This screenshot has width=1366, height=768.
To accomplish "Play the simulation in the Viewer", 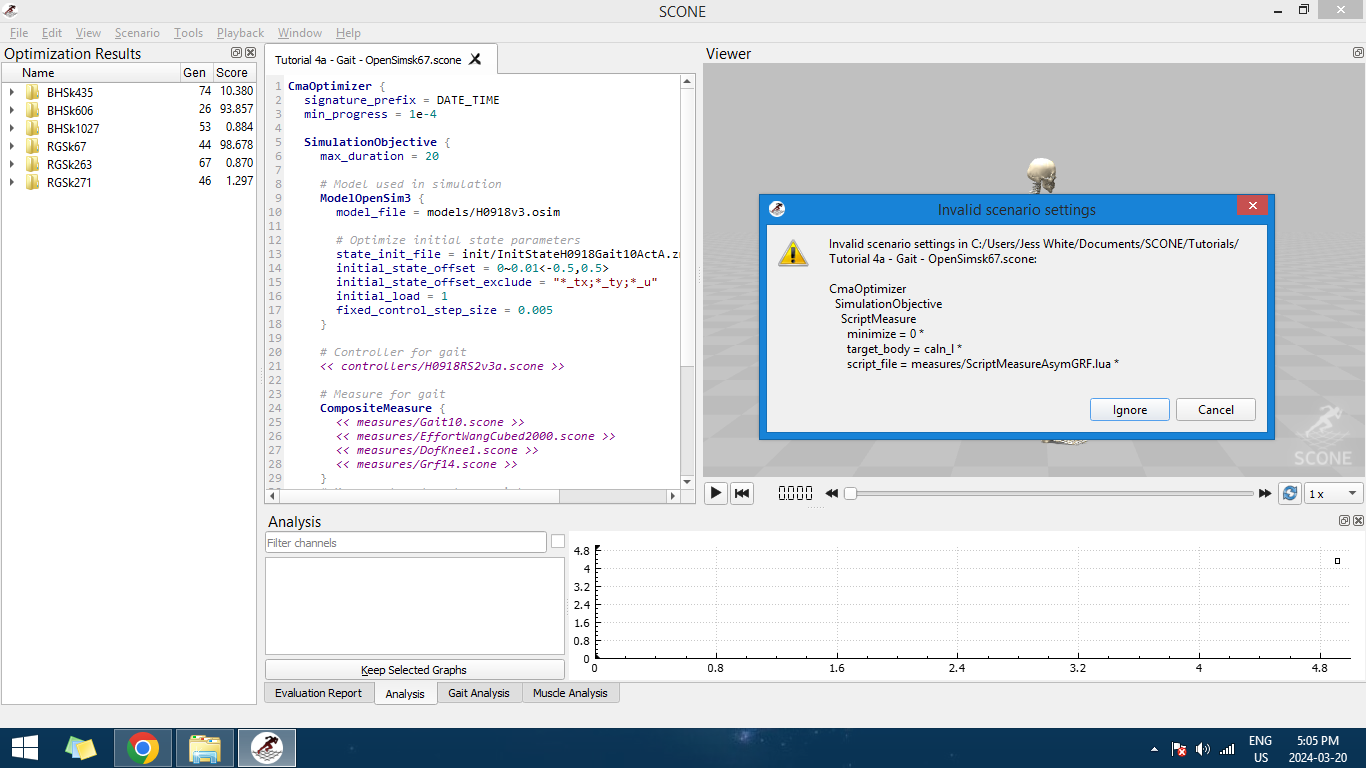I will pyautogui.click(x=716, y=493).
